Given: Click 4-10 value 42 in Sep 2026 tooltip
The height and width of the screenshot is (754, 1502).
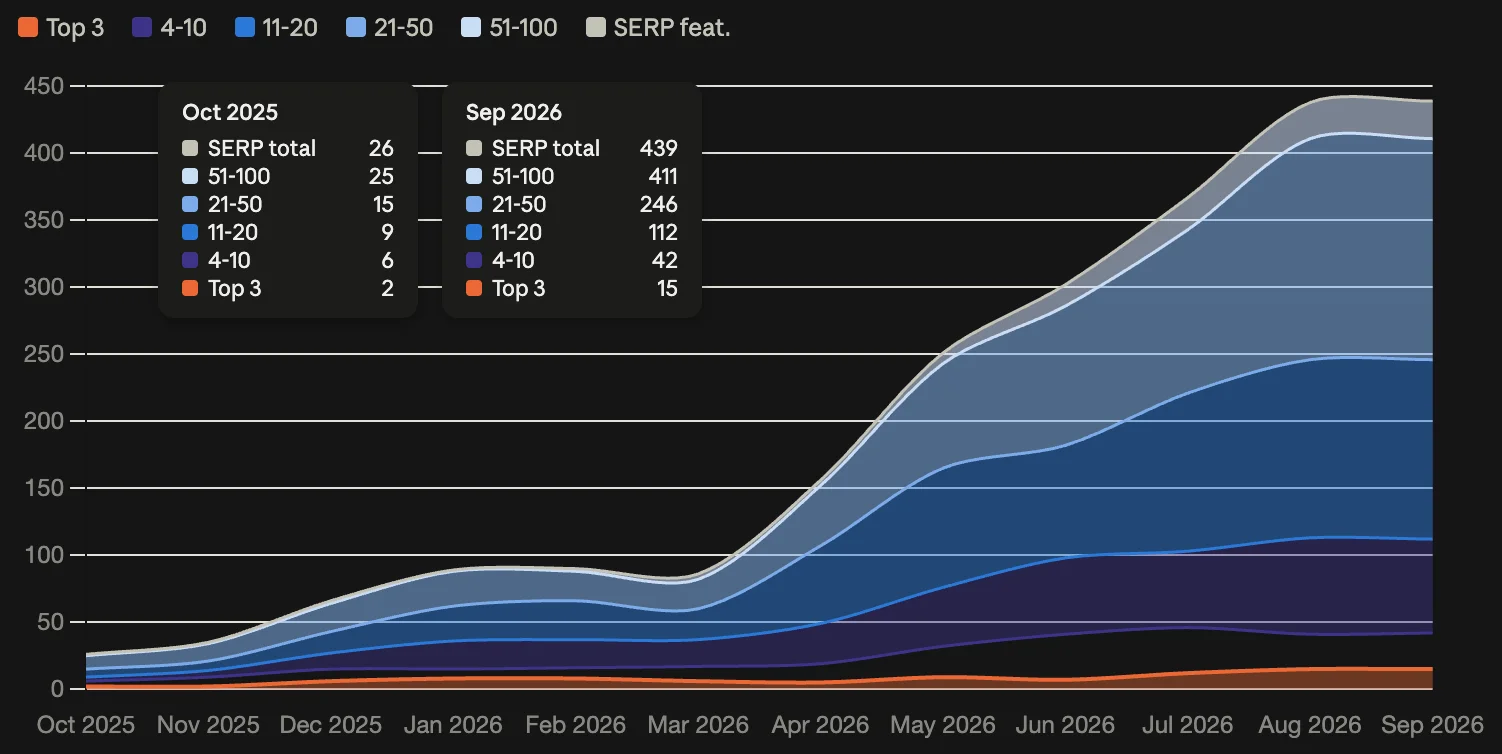Looking at the screenshot, I should click(x=665, y=260).
